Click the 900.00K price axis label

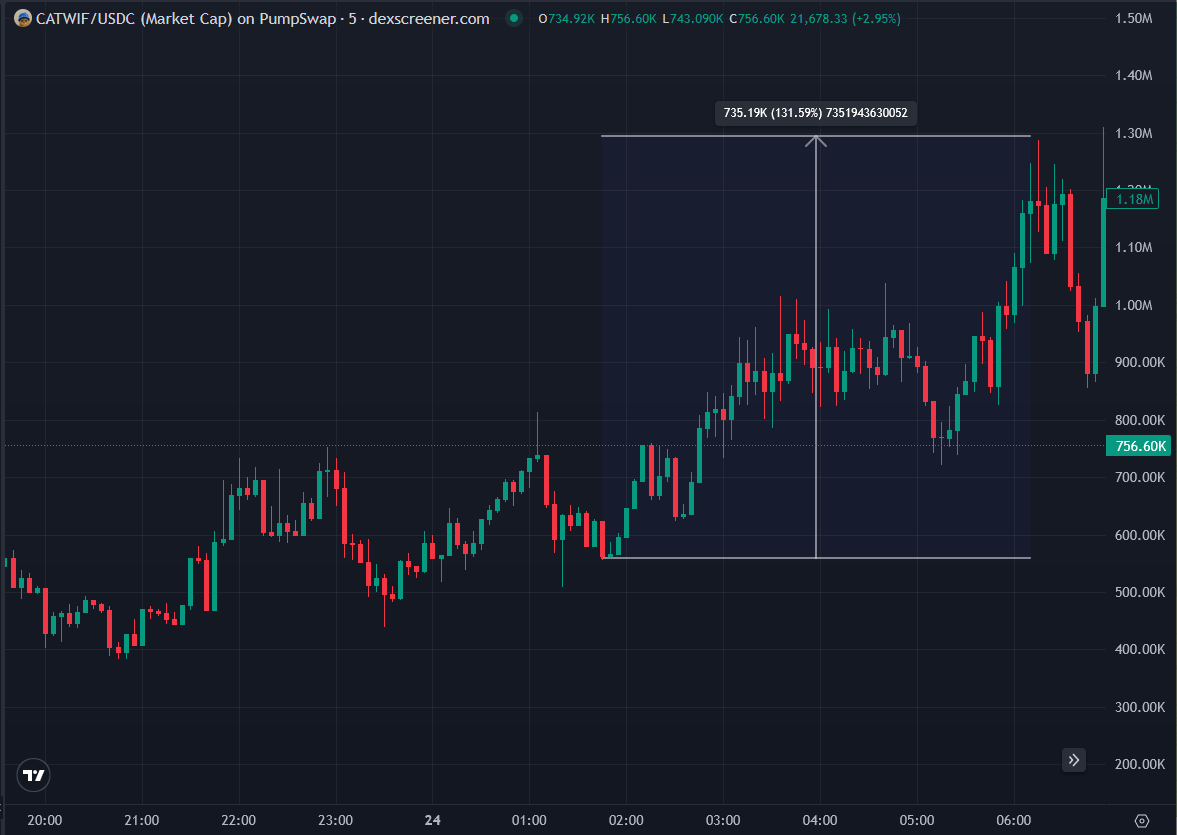click(x=1139, y=362)
